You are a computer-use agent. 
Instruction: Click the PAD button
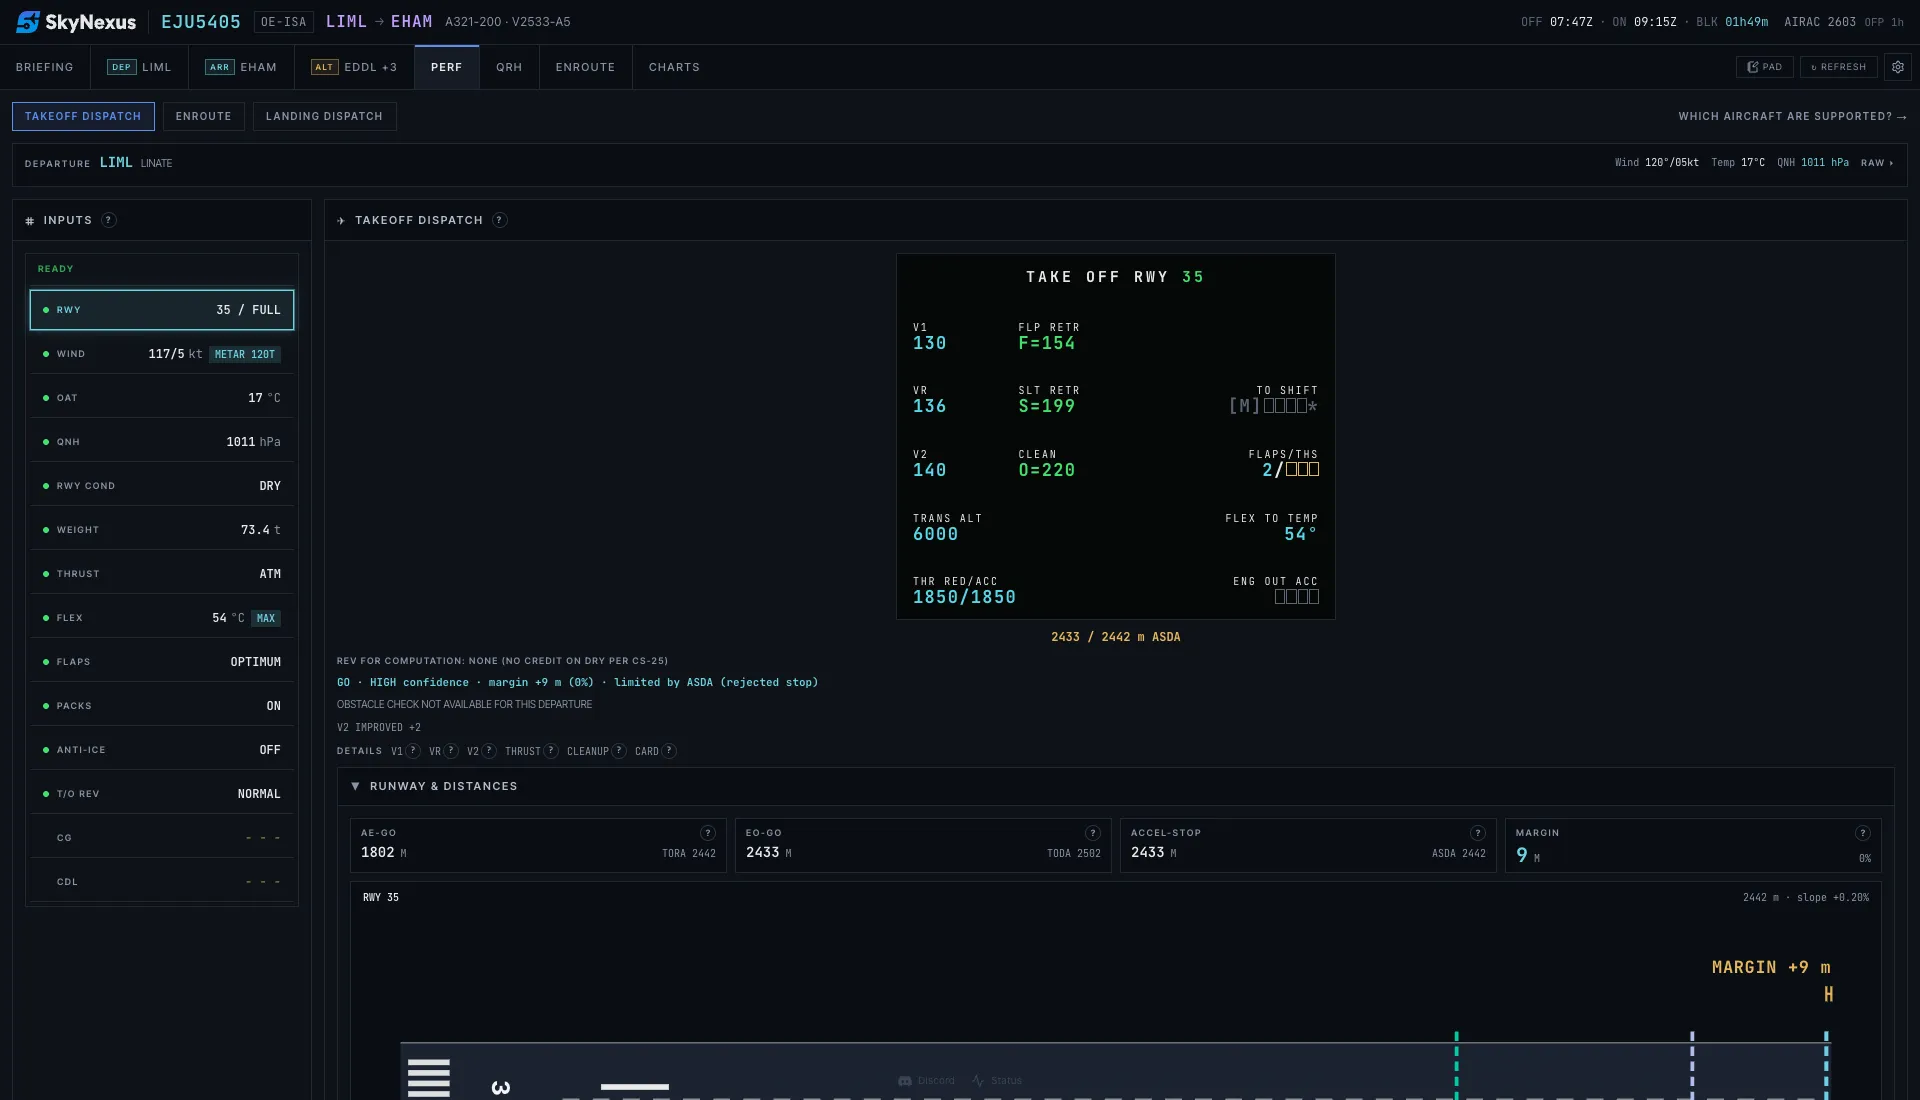click(x=1764, y=67)
